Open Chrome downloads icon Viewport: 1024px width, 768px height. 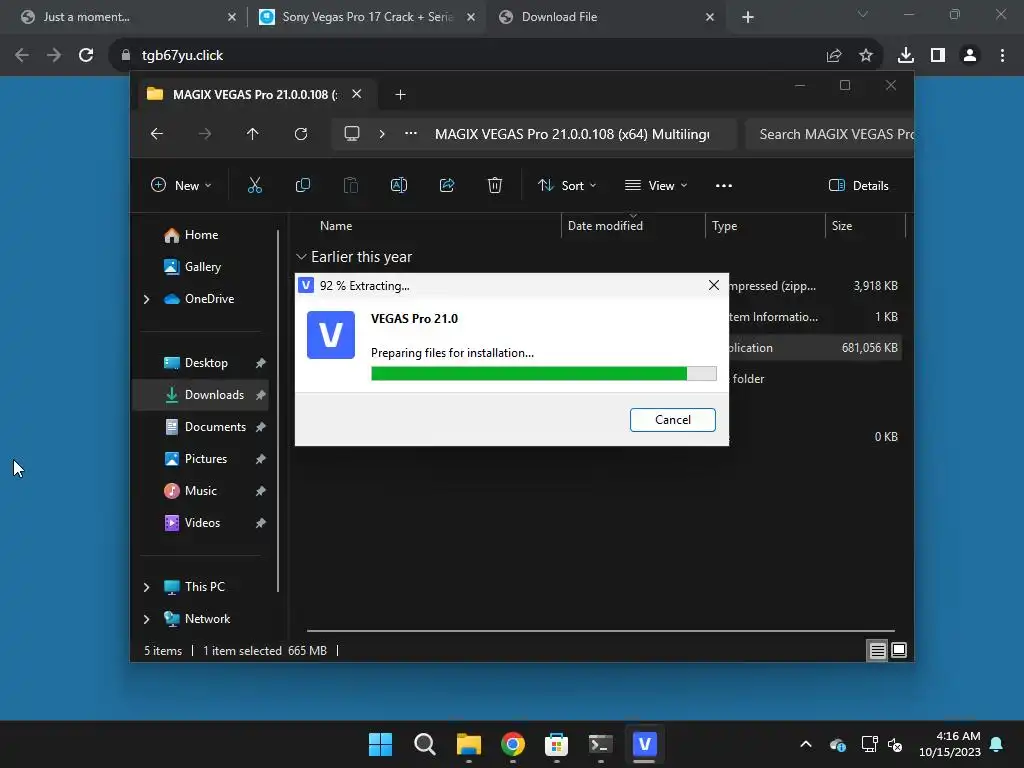point(905,56)
